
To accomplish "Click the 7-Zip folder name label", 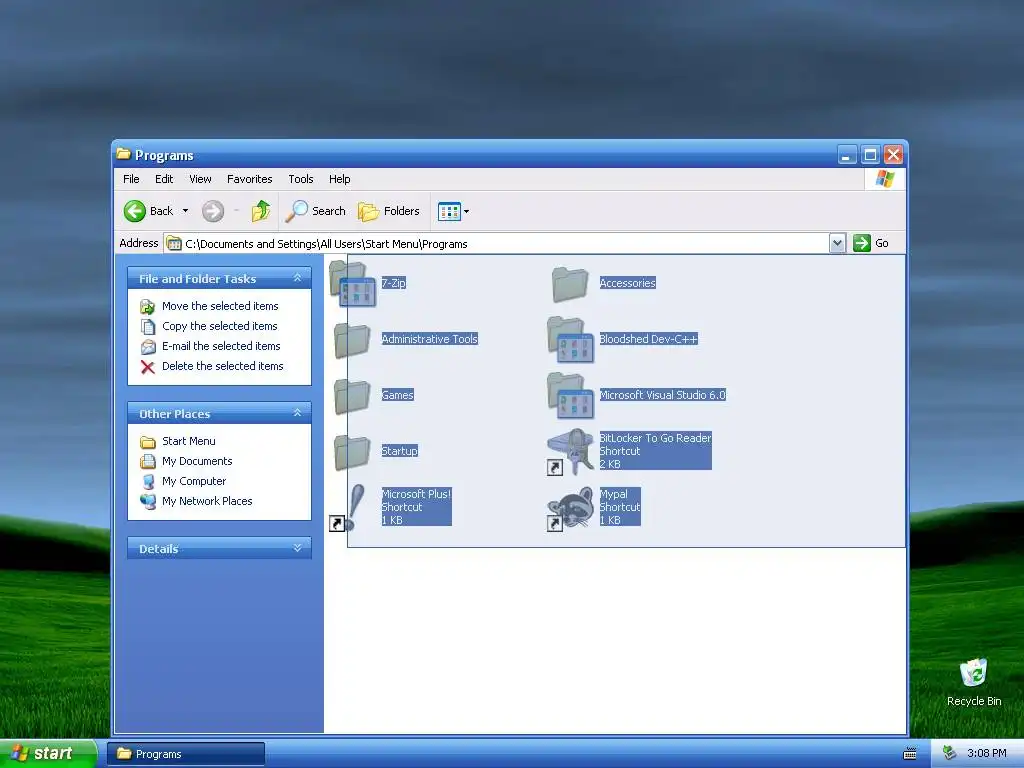I will 393,283.
